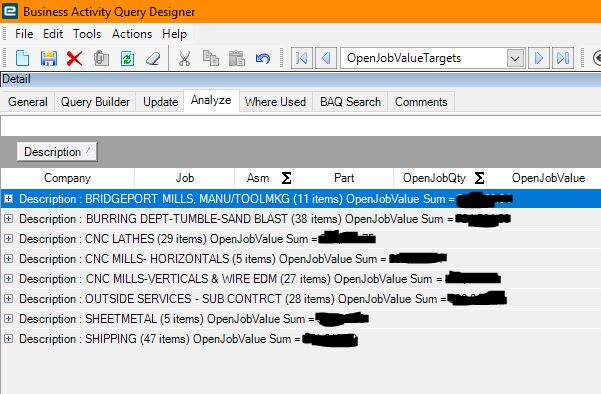Clear the form with the eraser icon
601x394 pixels.
(x=153, y=59)
